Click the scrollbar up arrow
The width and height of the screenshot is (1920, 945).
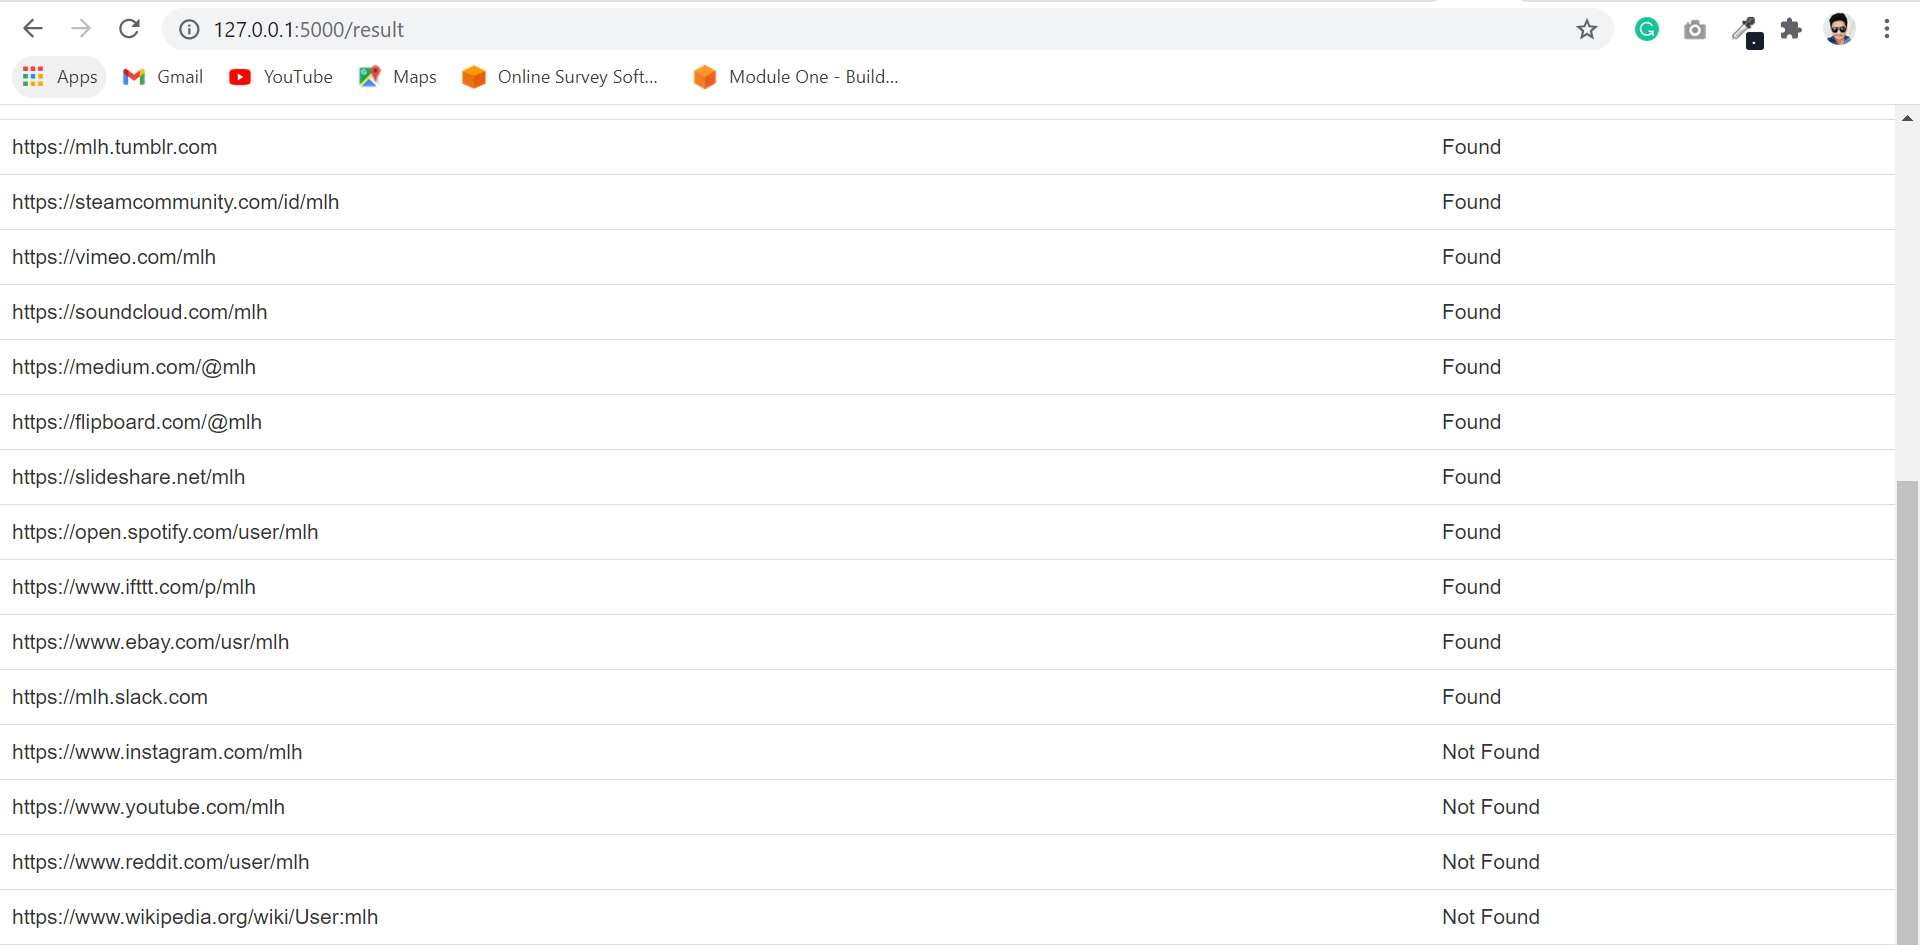pos(1907,118)
